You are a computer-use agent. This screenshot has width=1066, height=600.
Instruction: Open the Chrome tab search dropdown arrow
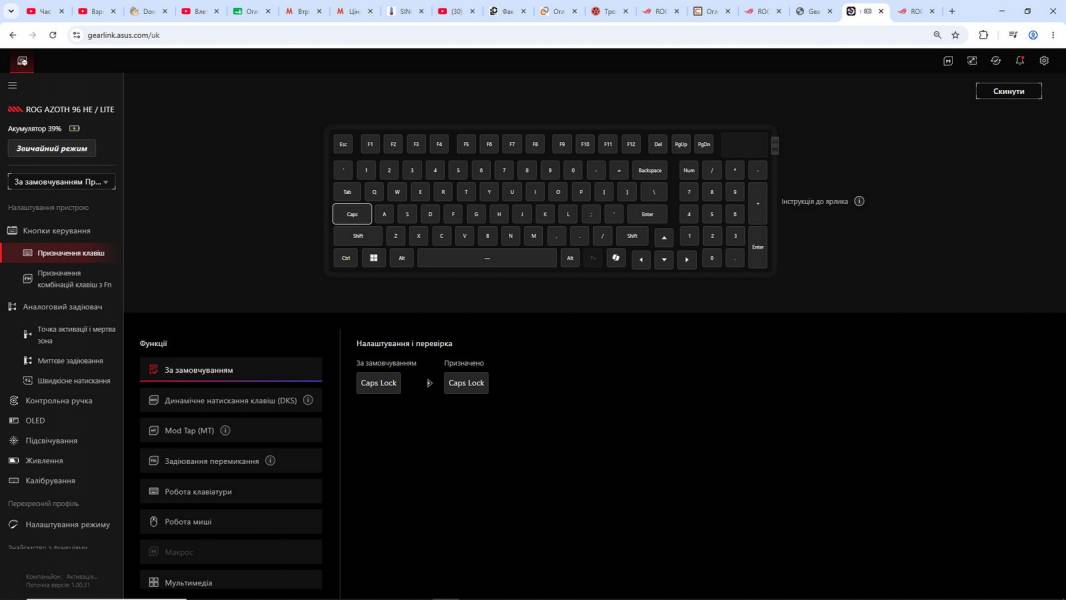tap(11, 11)
